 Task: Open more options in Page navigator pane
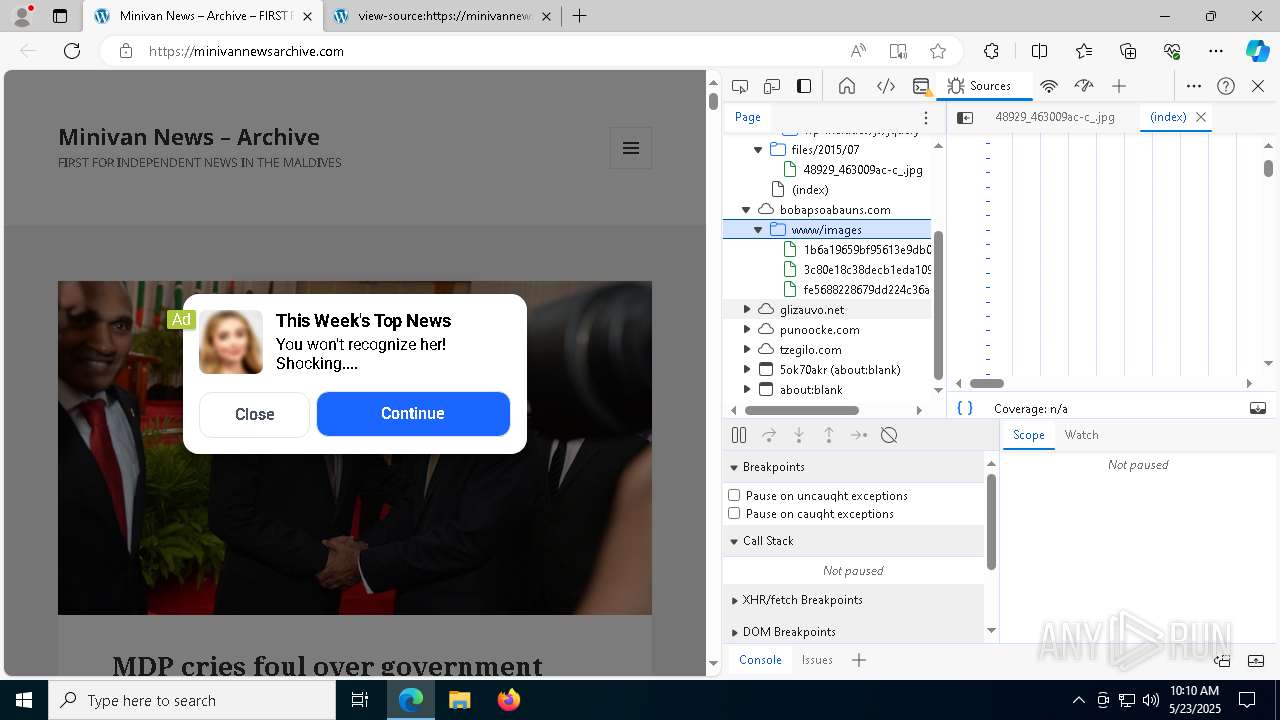tap(926, 117)
